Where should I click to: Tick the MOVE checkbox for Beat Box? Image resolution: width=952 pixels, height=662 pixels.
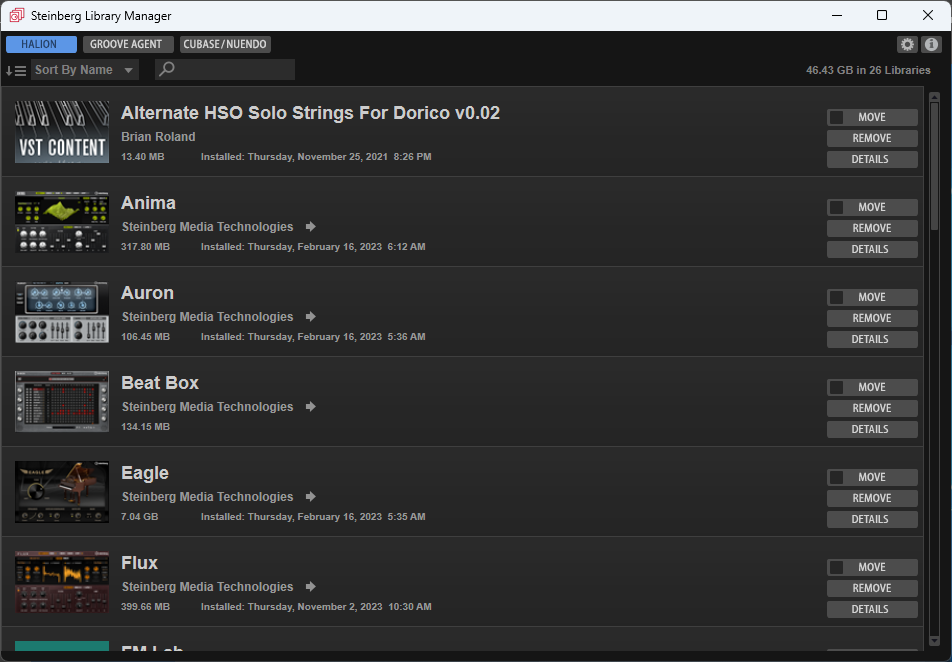coord(837,387)
